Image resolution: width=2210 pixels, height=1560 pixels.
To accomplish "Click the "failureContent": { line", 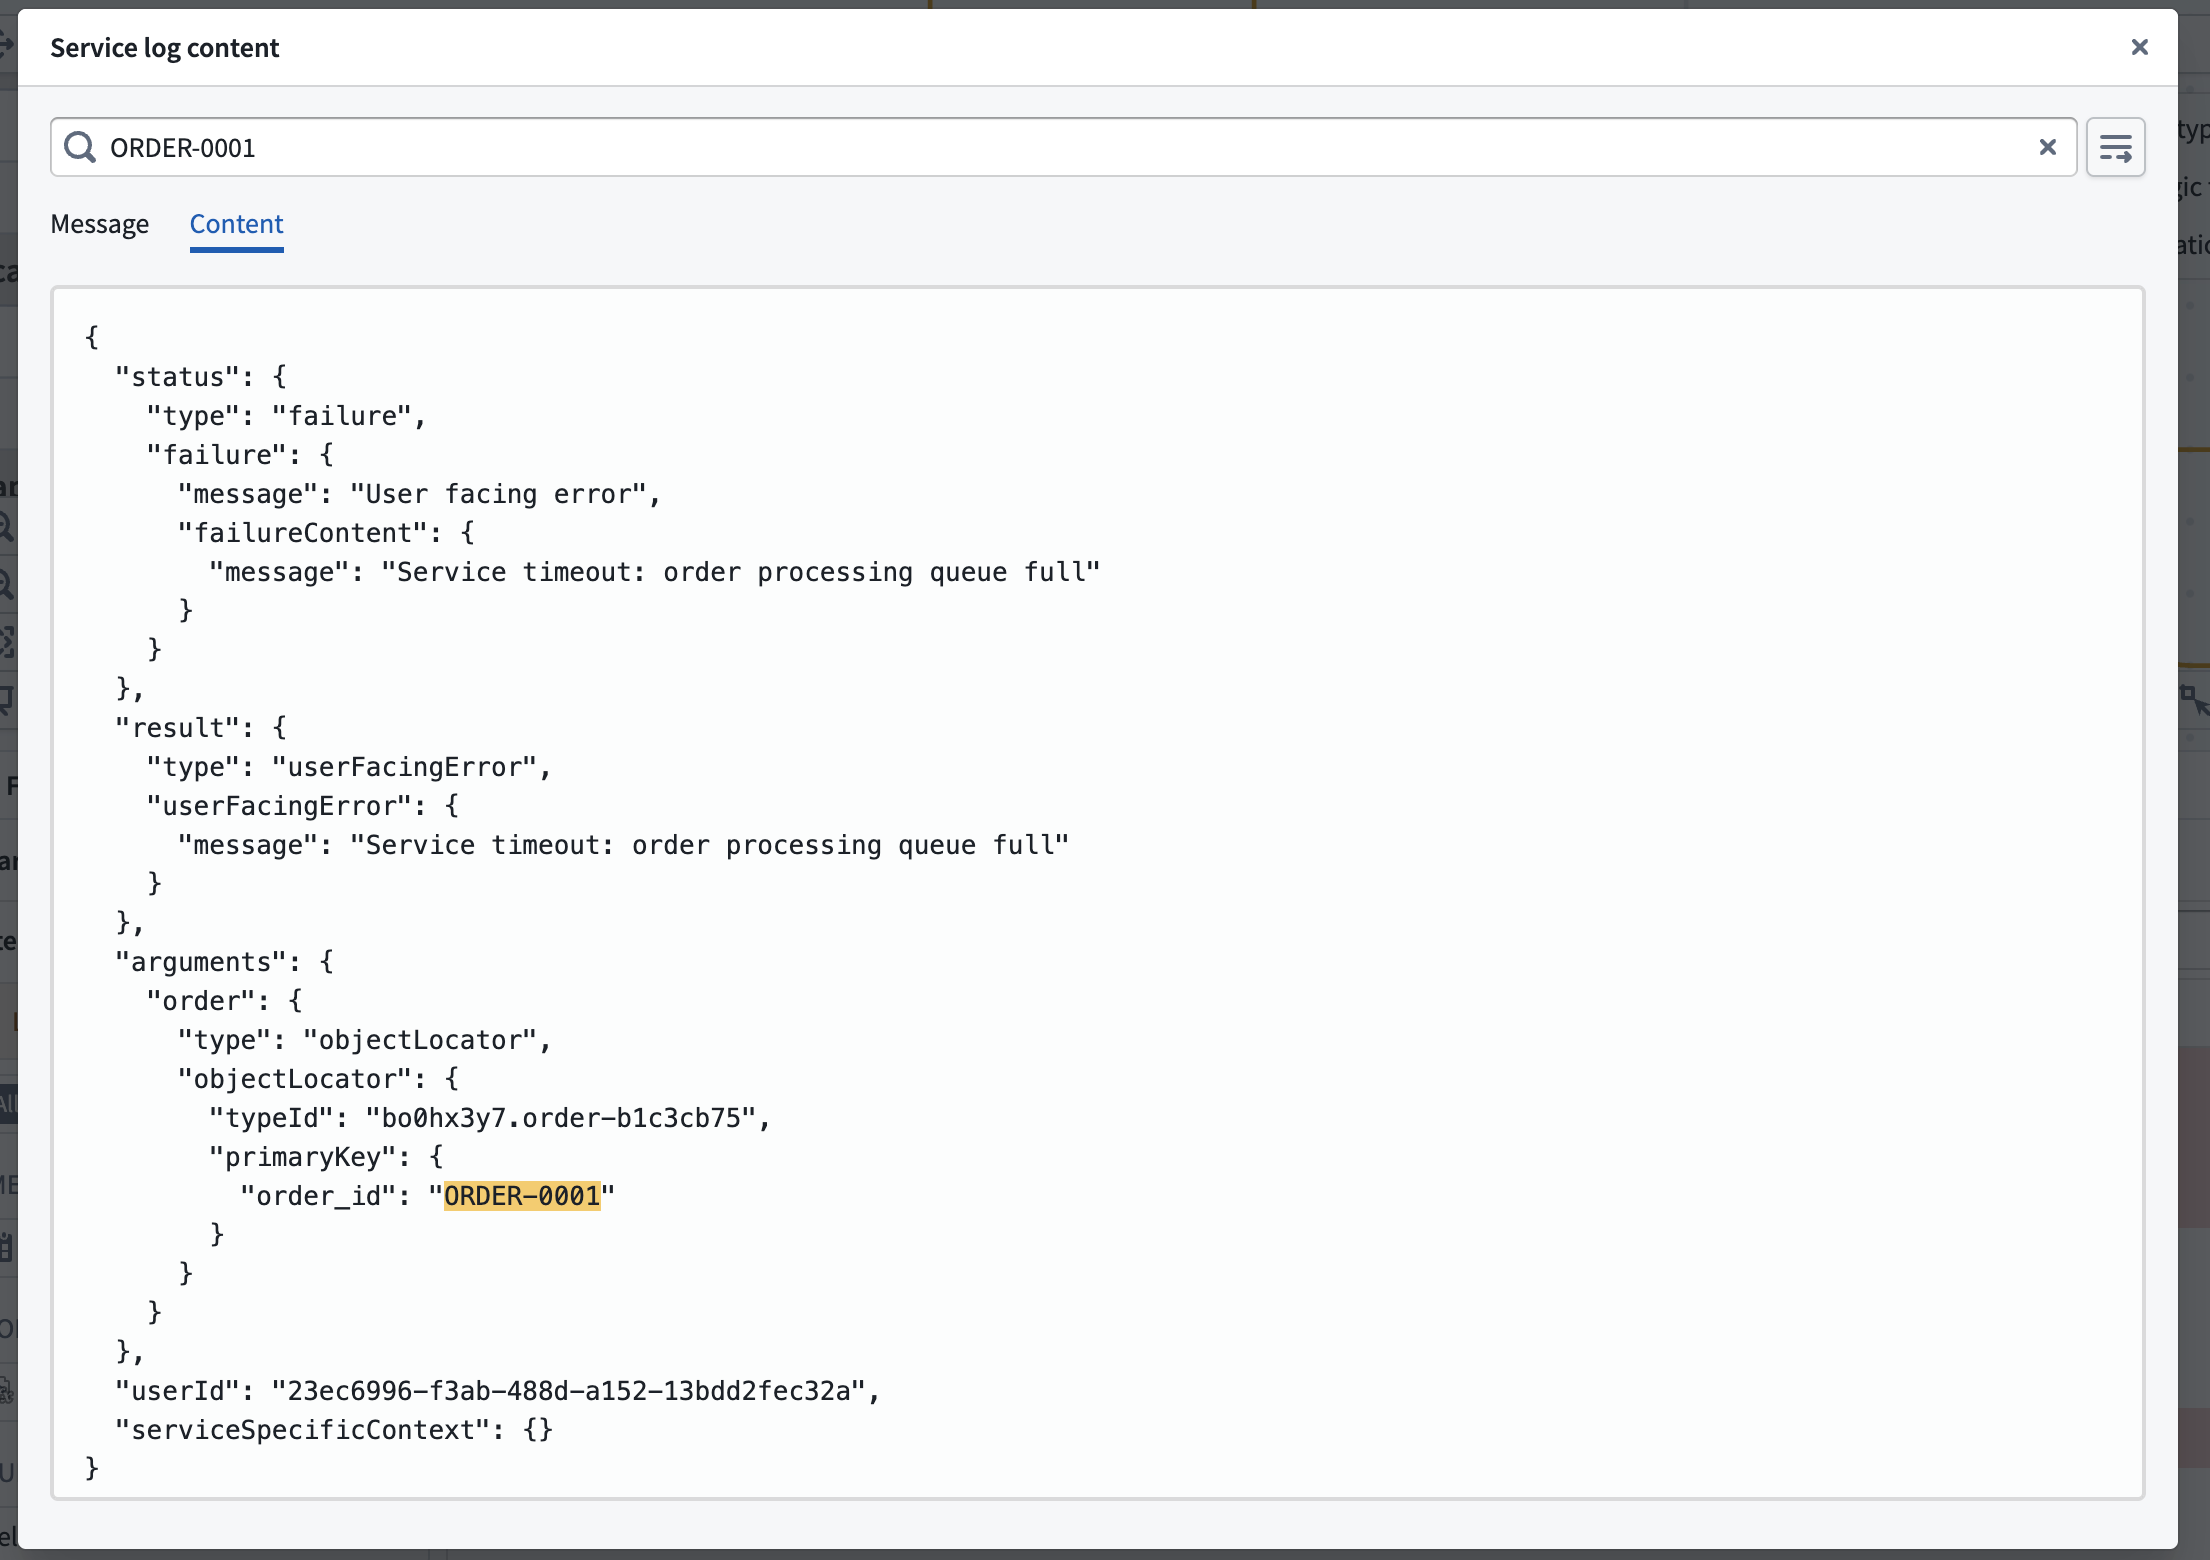I will click(x=326, y=533).
